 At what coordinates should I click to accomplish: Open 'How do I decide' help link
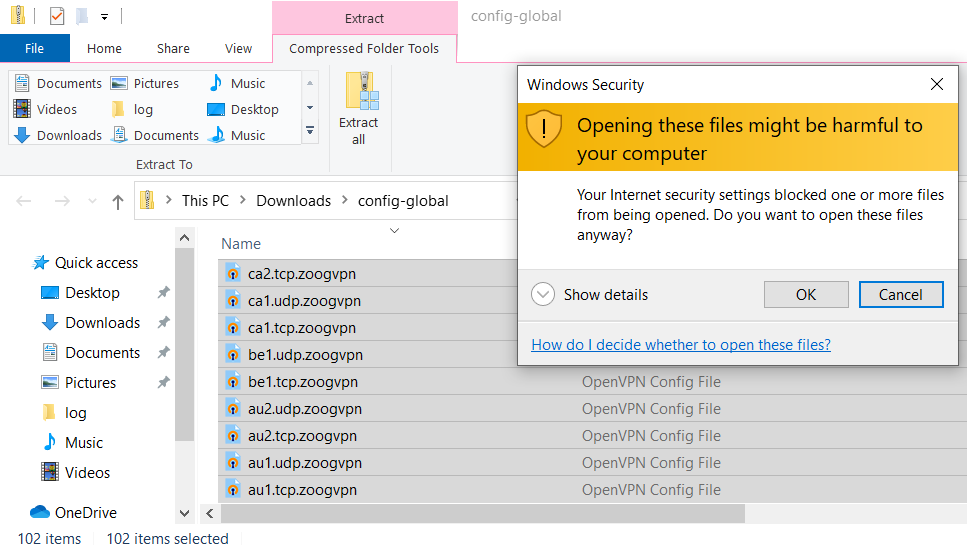coord(680,345)
